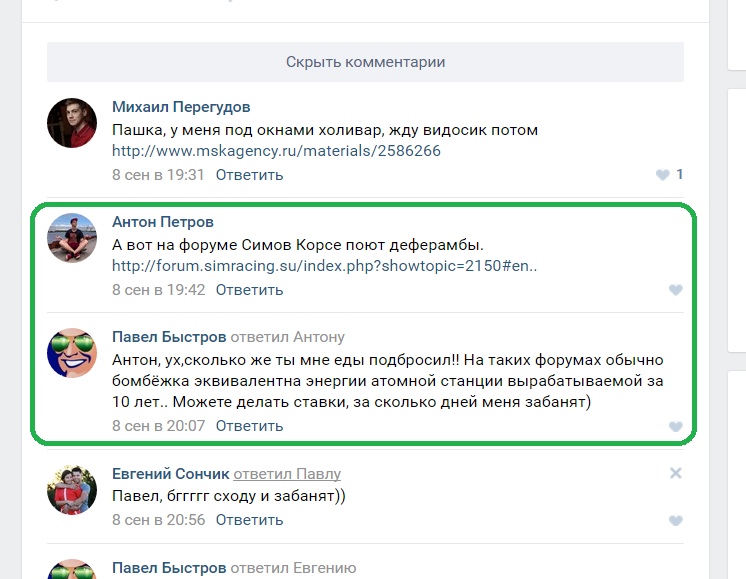Click Павел Быстров's sunglasses cartoon avatar

click(x=72, y=353)
